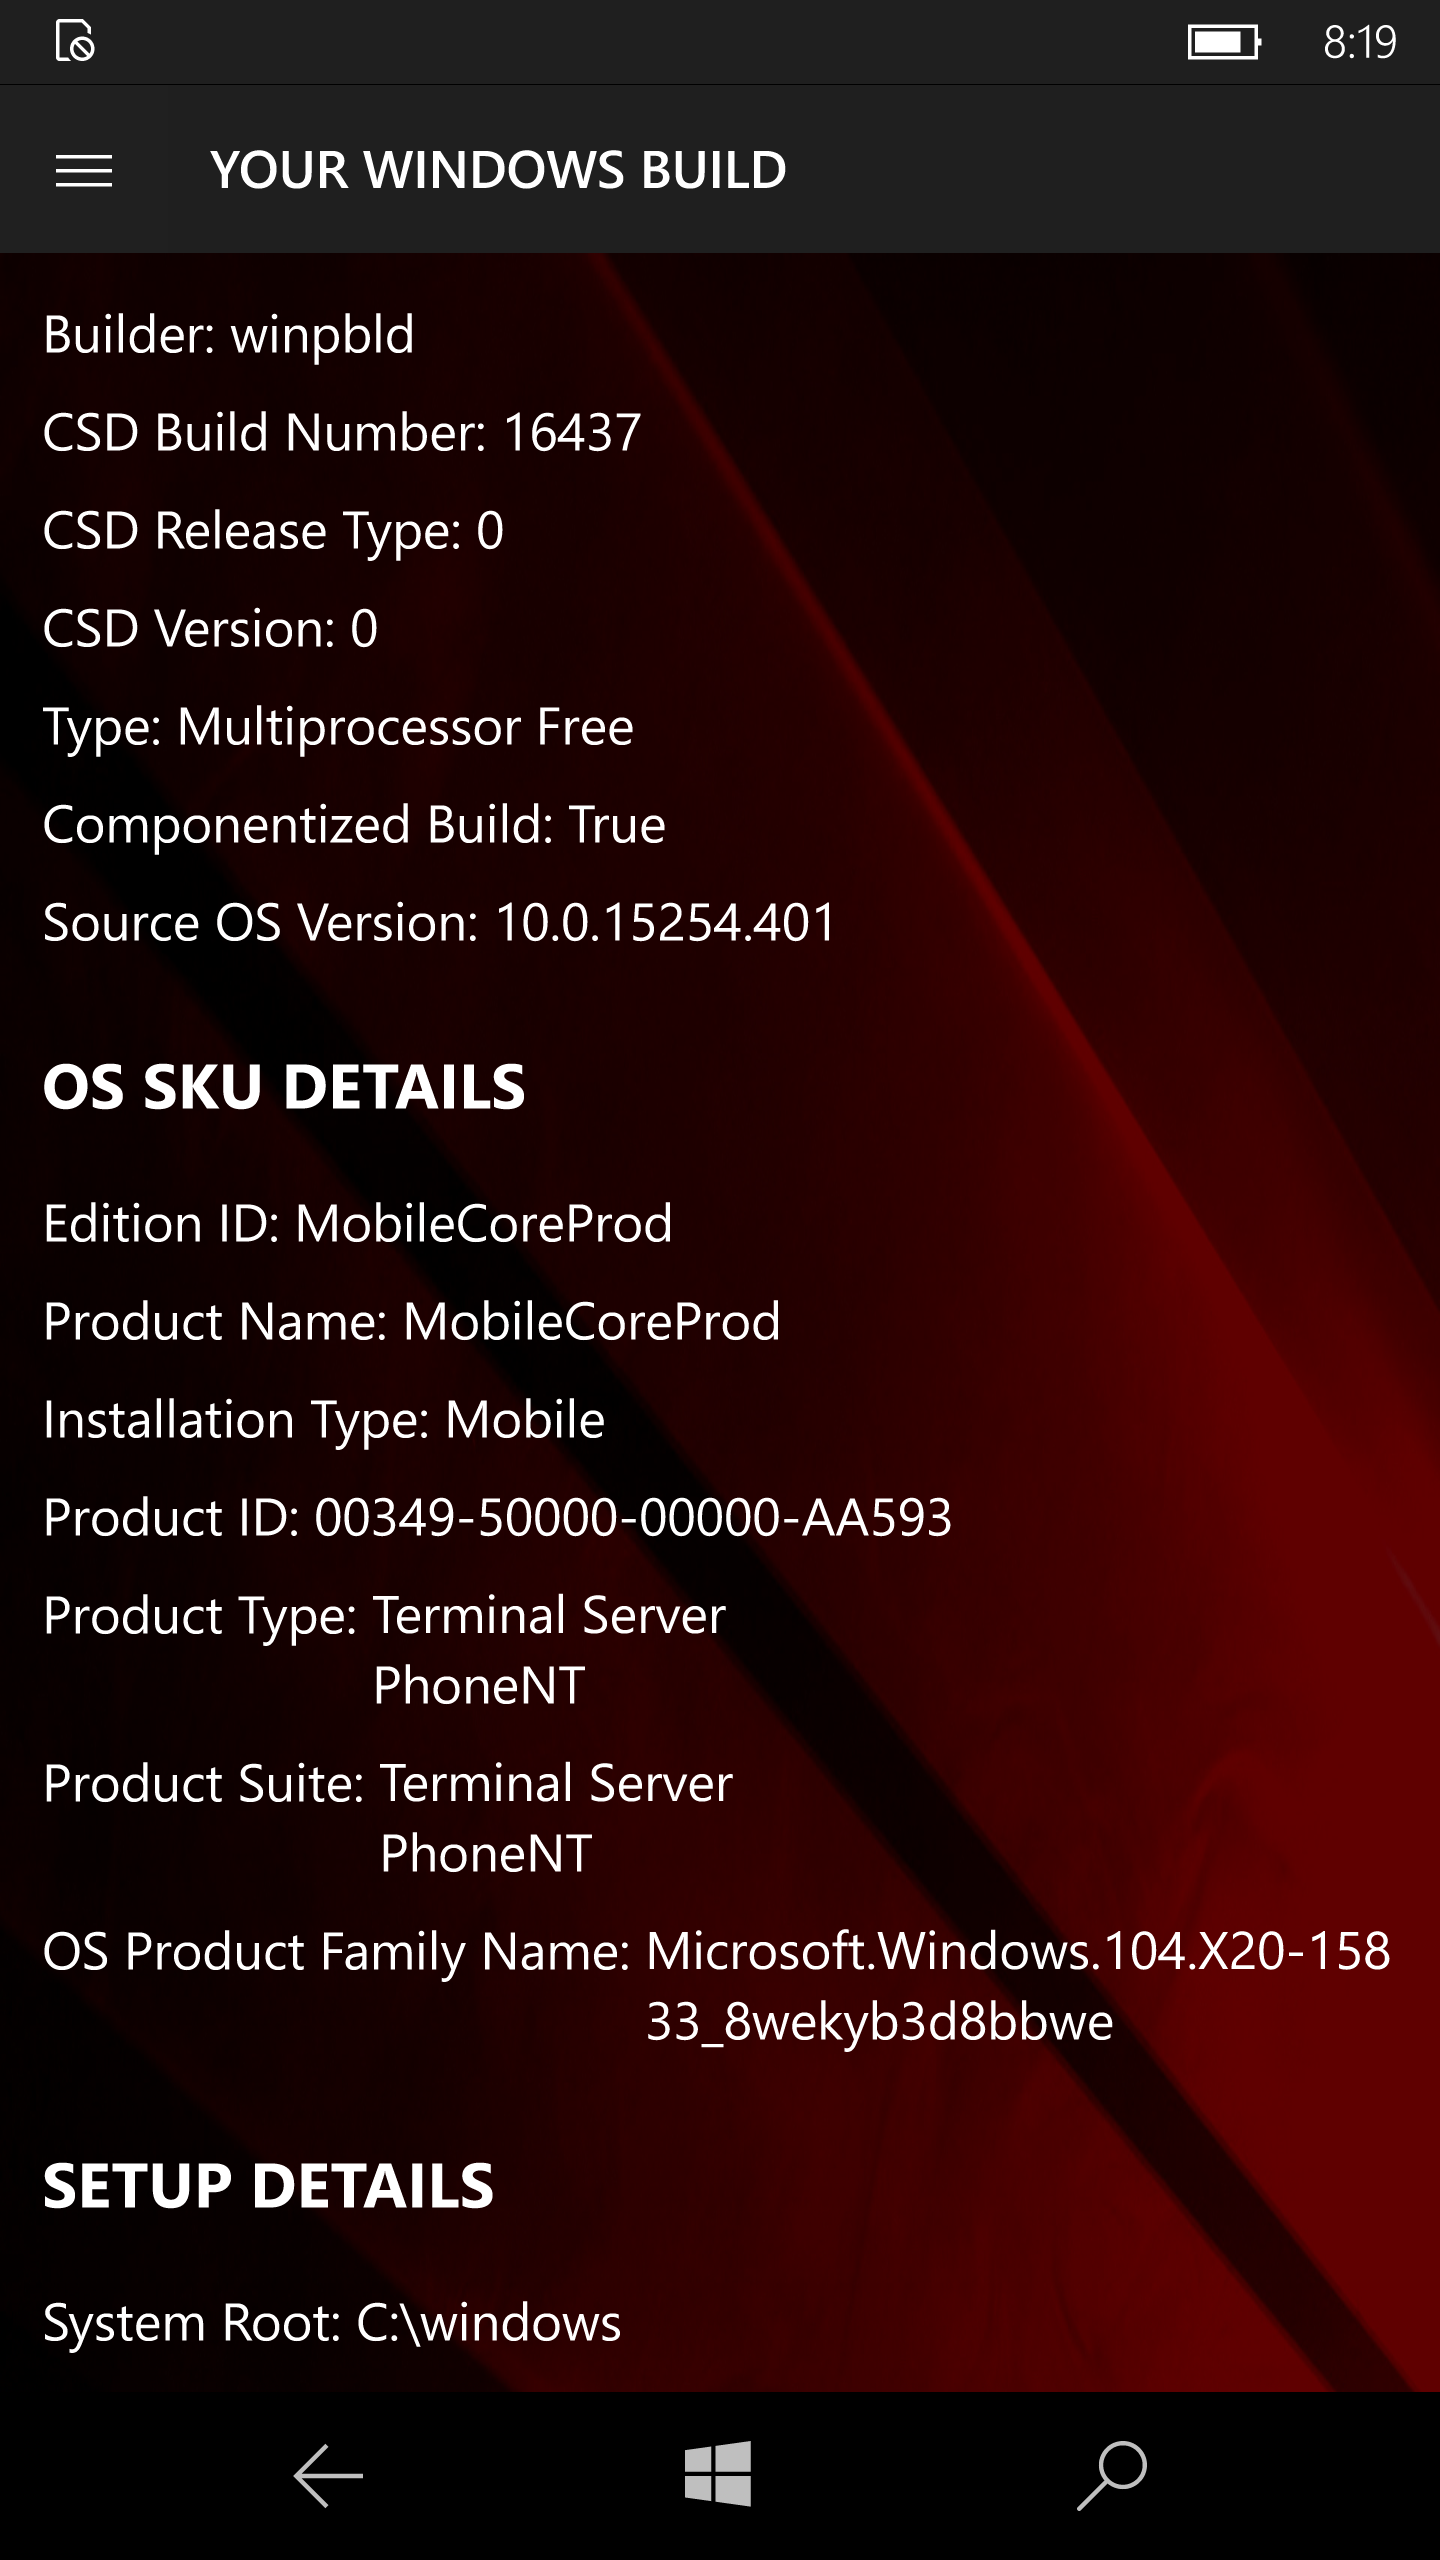Tap the SETUP DETAILS heading

tap(268, 2186)
